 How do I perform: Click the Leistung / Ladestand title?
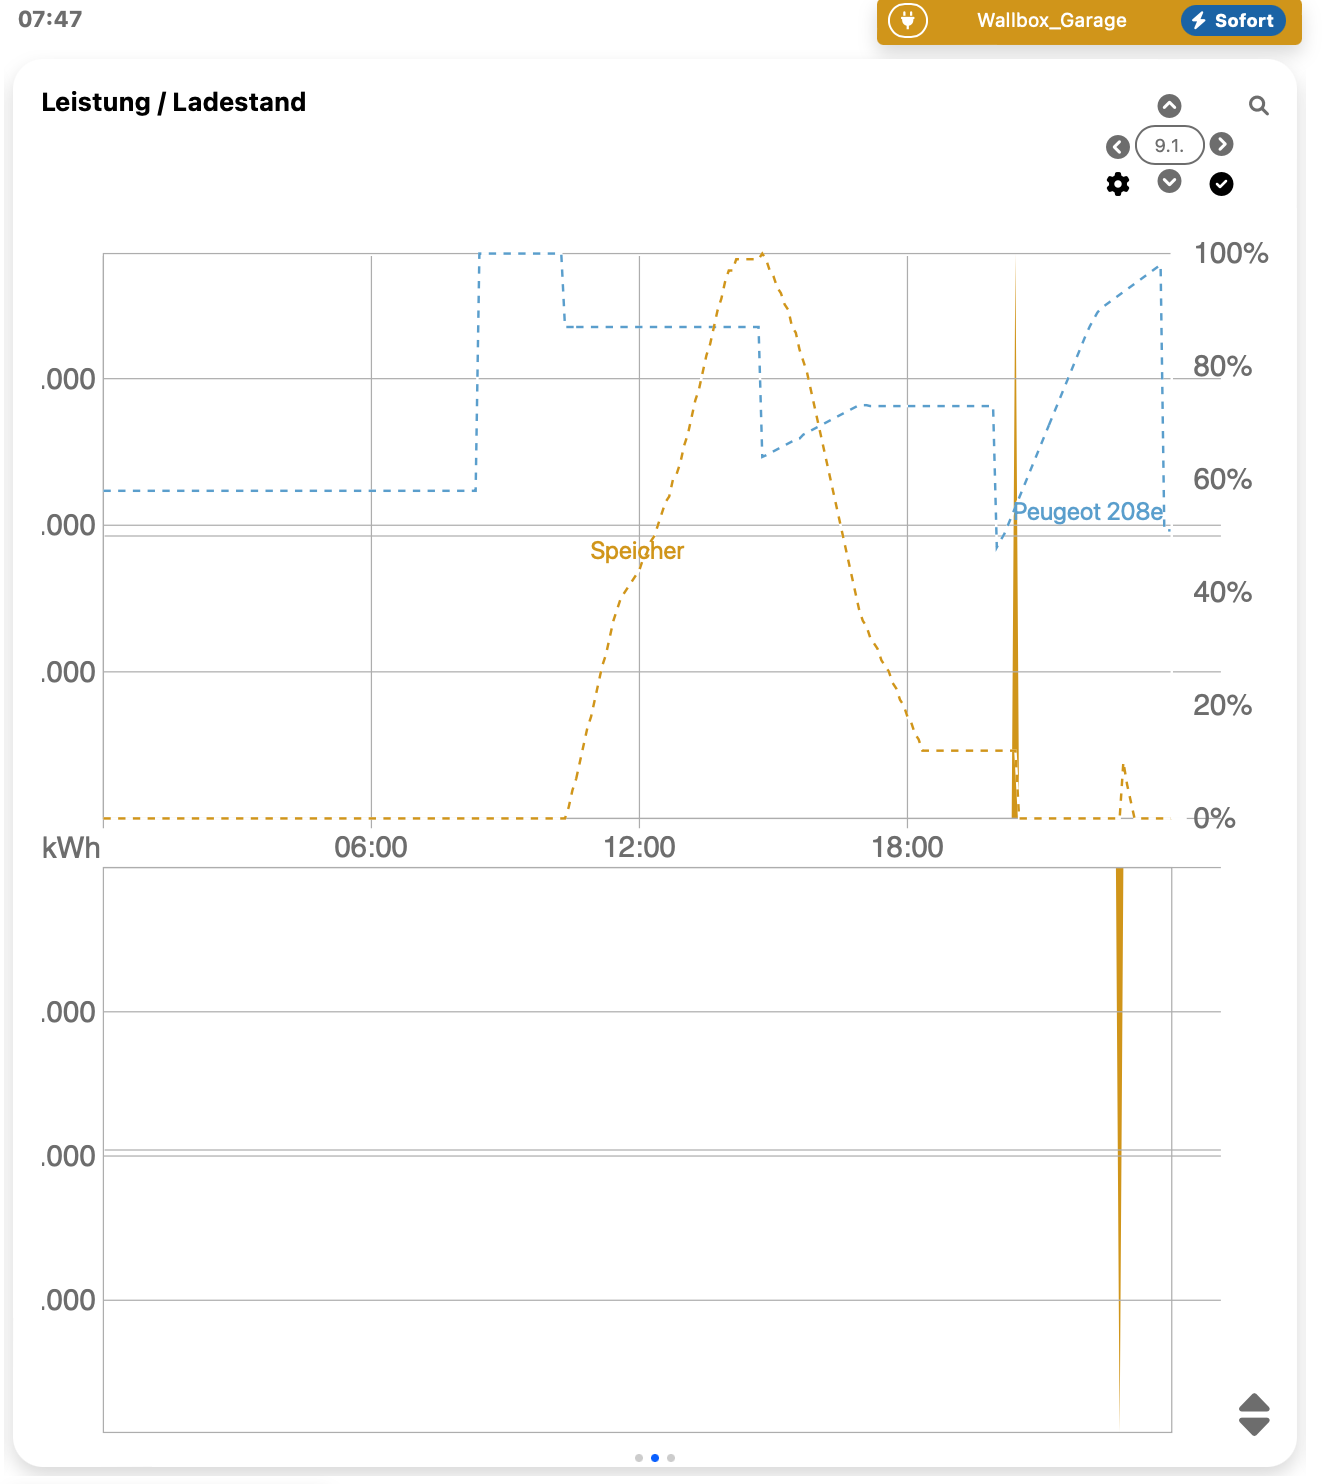click(x=174, y=102)
